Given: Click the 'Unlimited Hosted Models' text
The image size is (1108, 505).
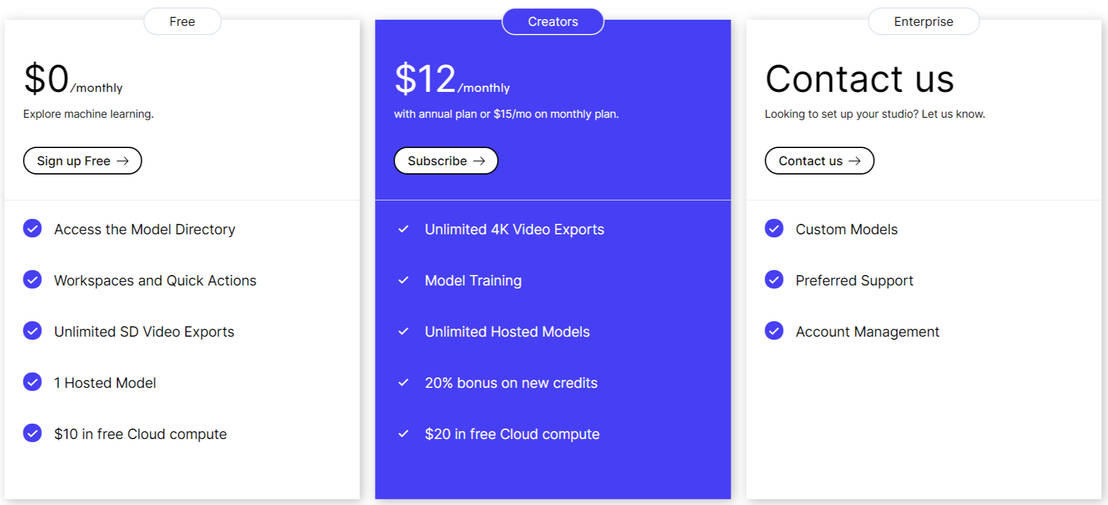Looking at the screenshot, I should 507,332.
